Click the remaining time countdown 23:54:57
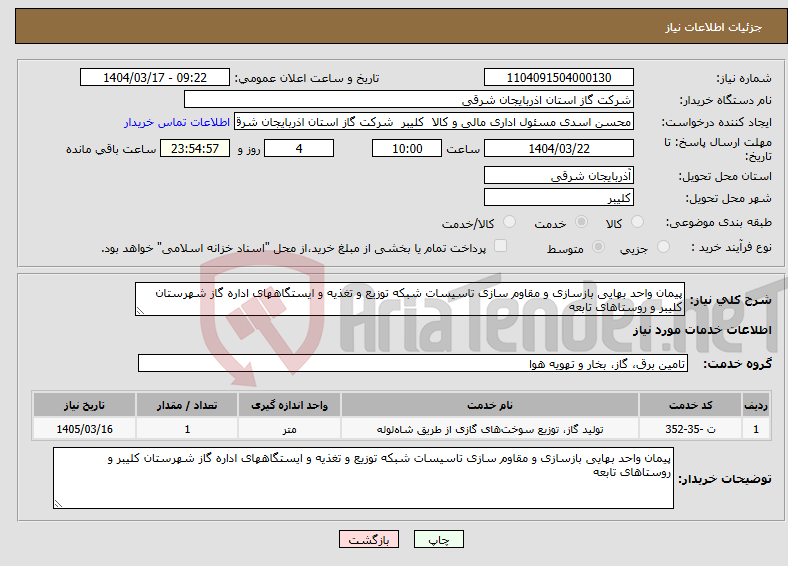Viewport: 788px width, 566px height. click(195, 148)
